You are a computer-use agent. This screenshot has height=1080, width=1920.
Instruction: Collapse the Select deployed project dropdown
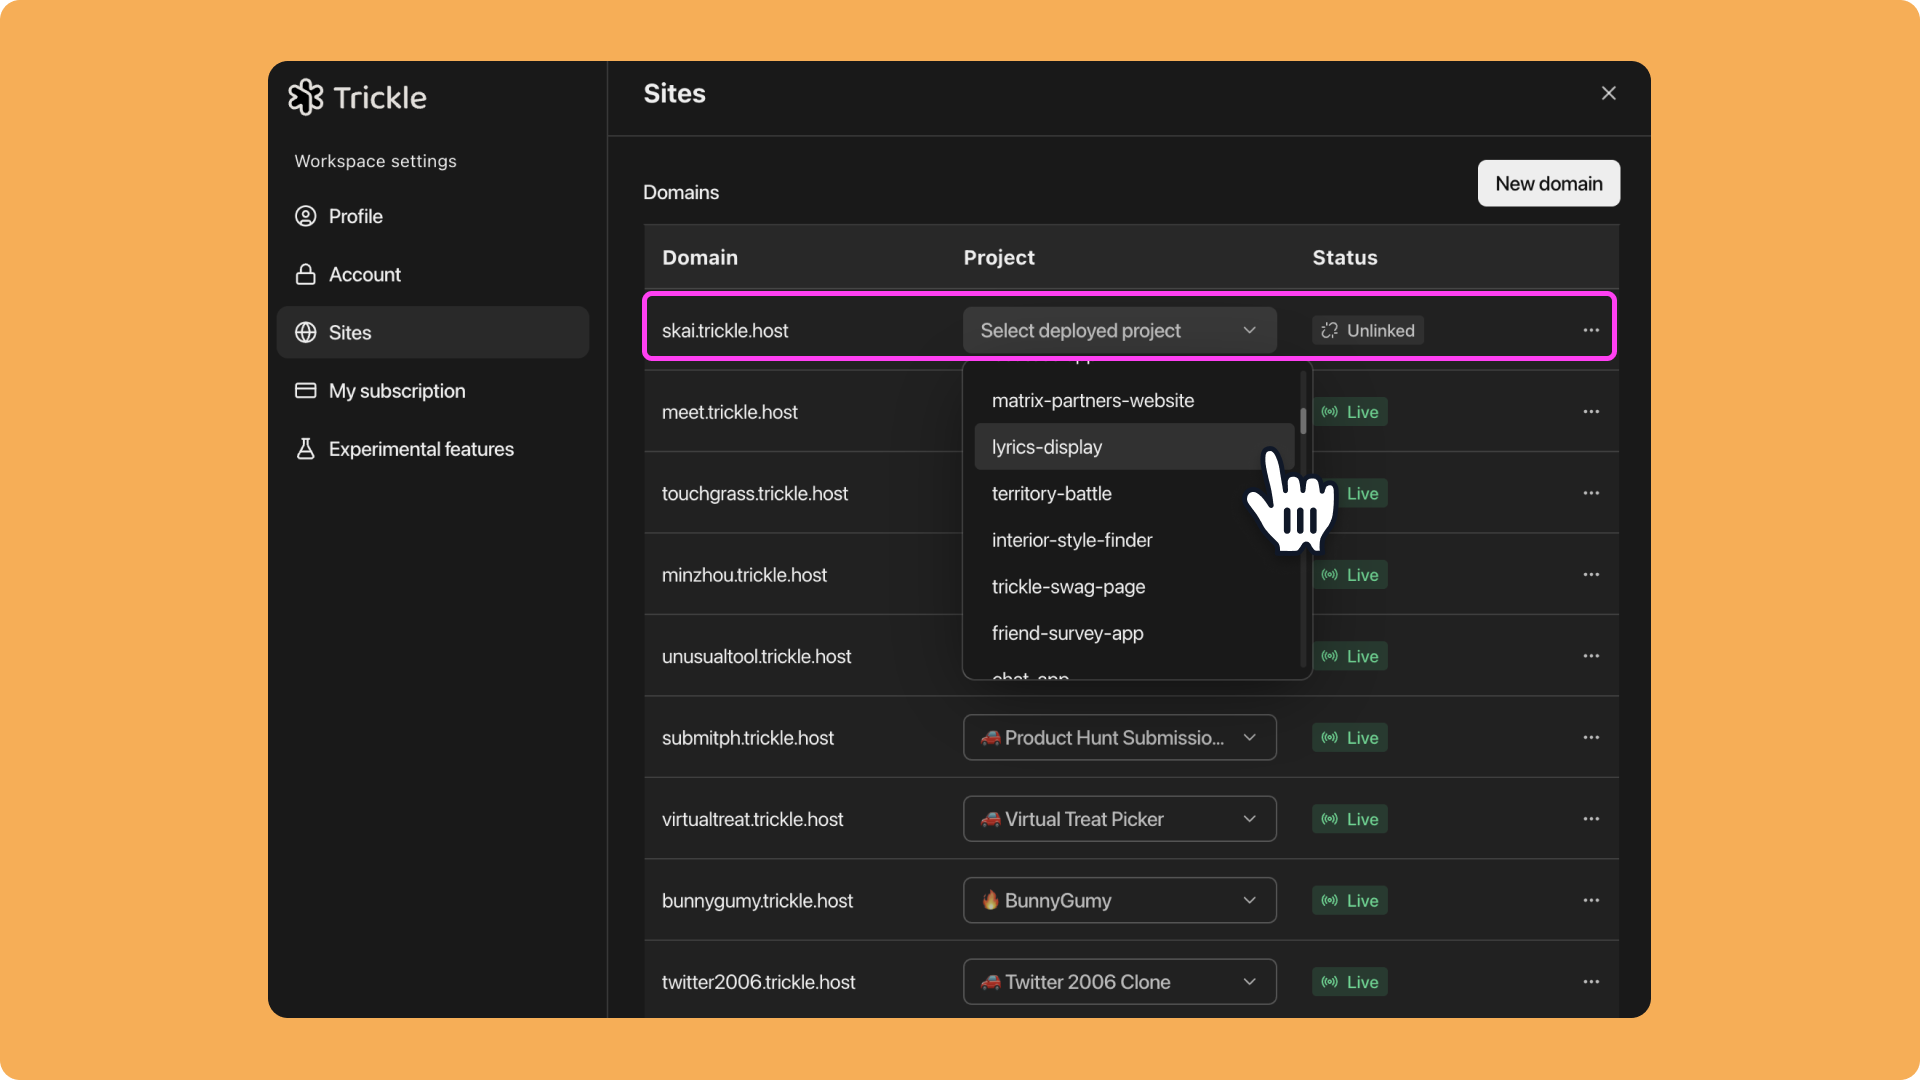[x=1119, y=330]
